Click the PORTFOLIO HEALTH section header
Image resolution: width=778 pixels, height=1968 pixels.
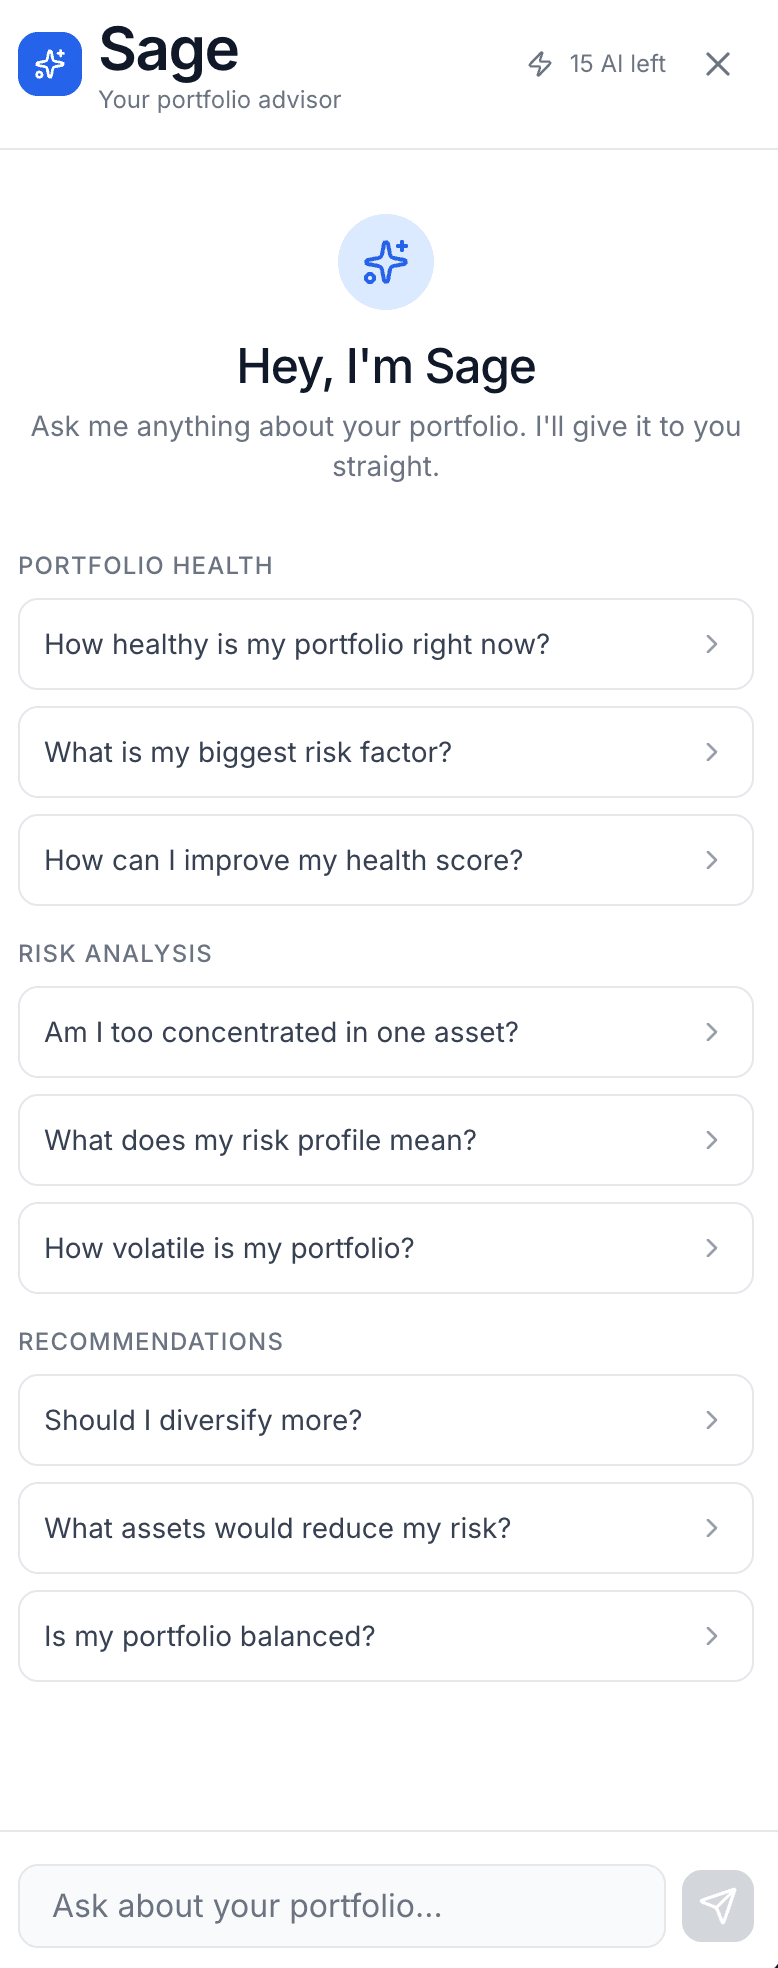click(x=145, y=566)
